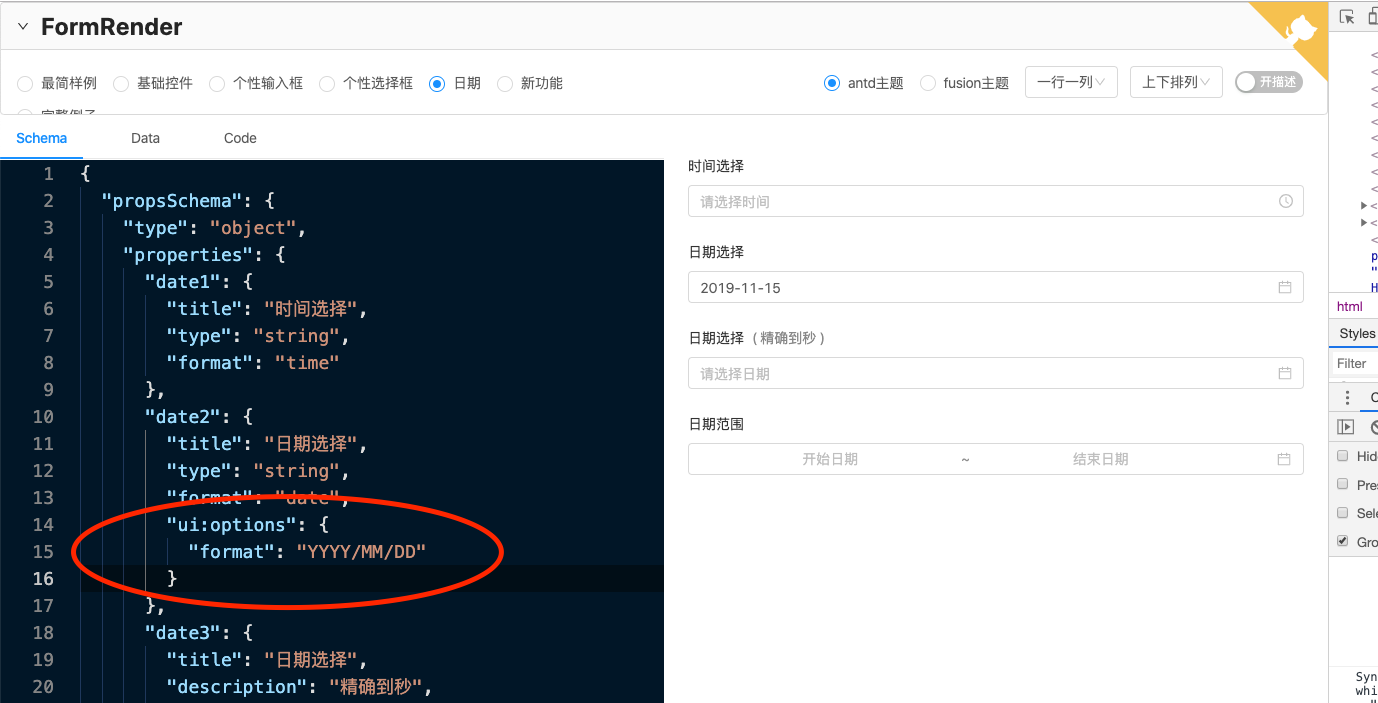Image resolution: width=1378 pixels, height=703 pixels.
Task: Click "YYYY/MM/DD" format value on line 15
Action: [x=361, y=552]
